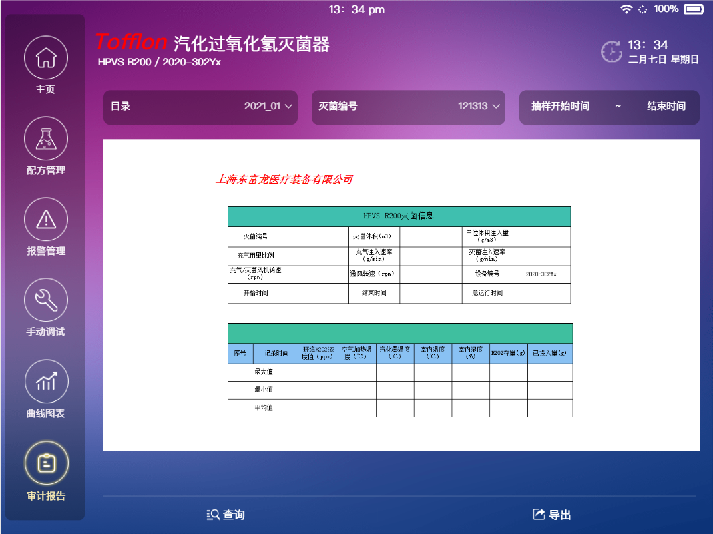Screen dimensions: 713x534
Task: Click the magnifier icon next to 查询
Action: tap(212, 514)
